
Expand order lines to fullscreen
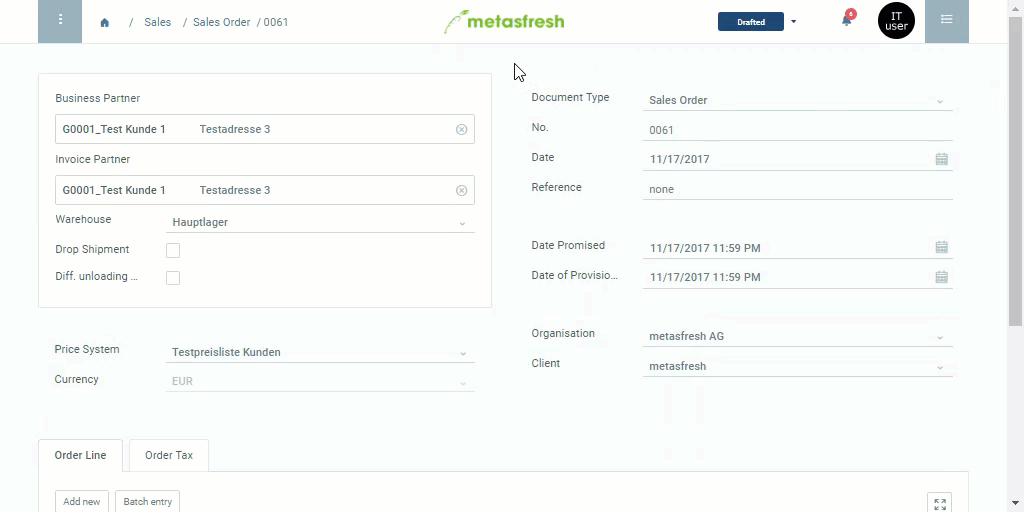pos(940,503)
